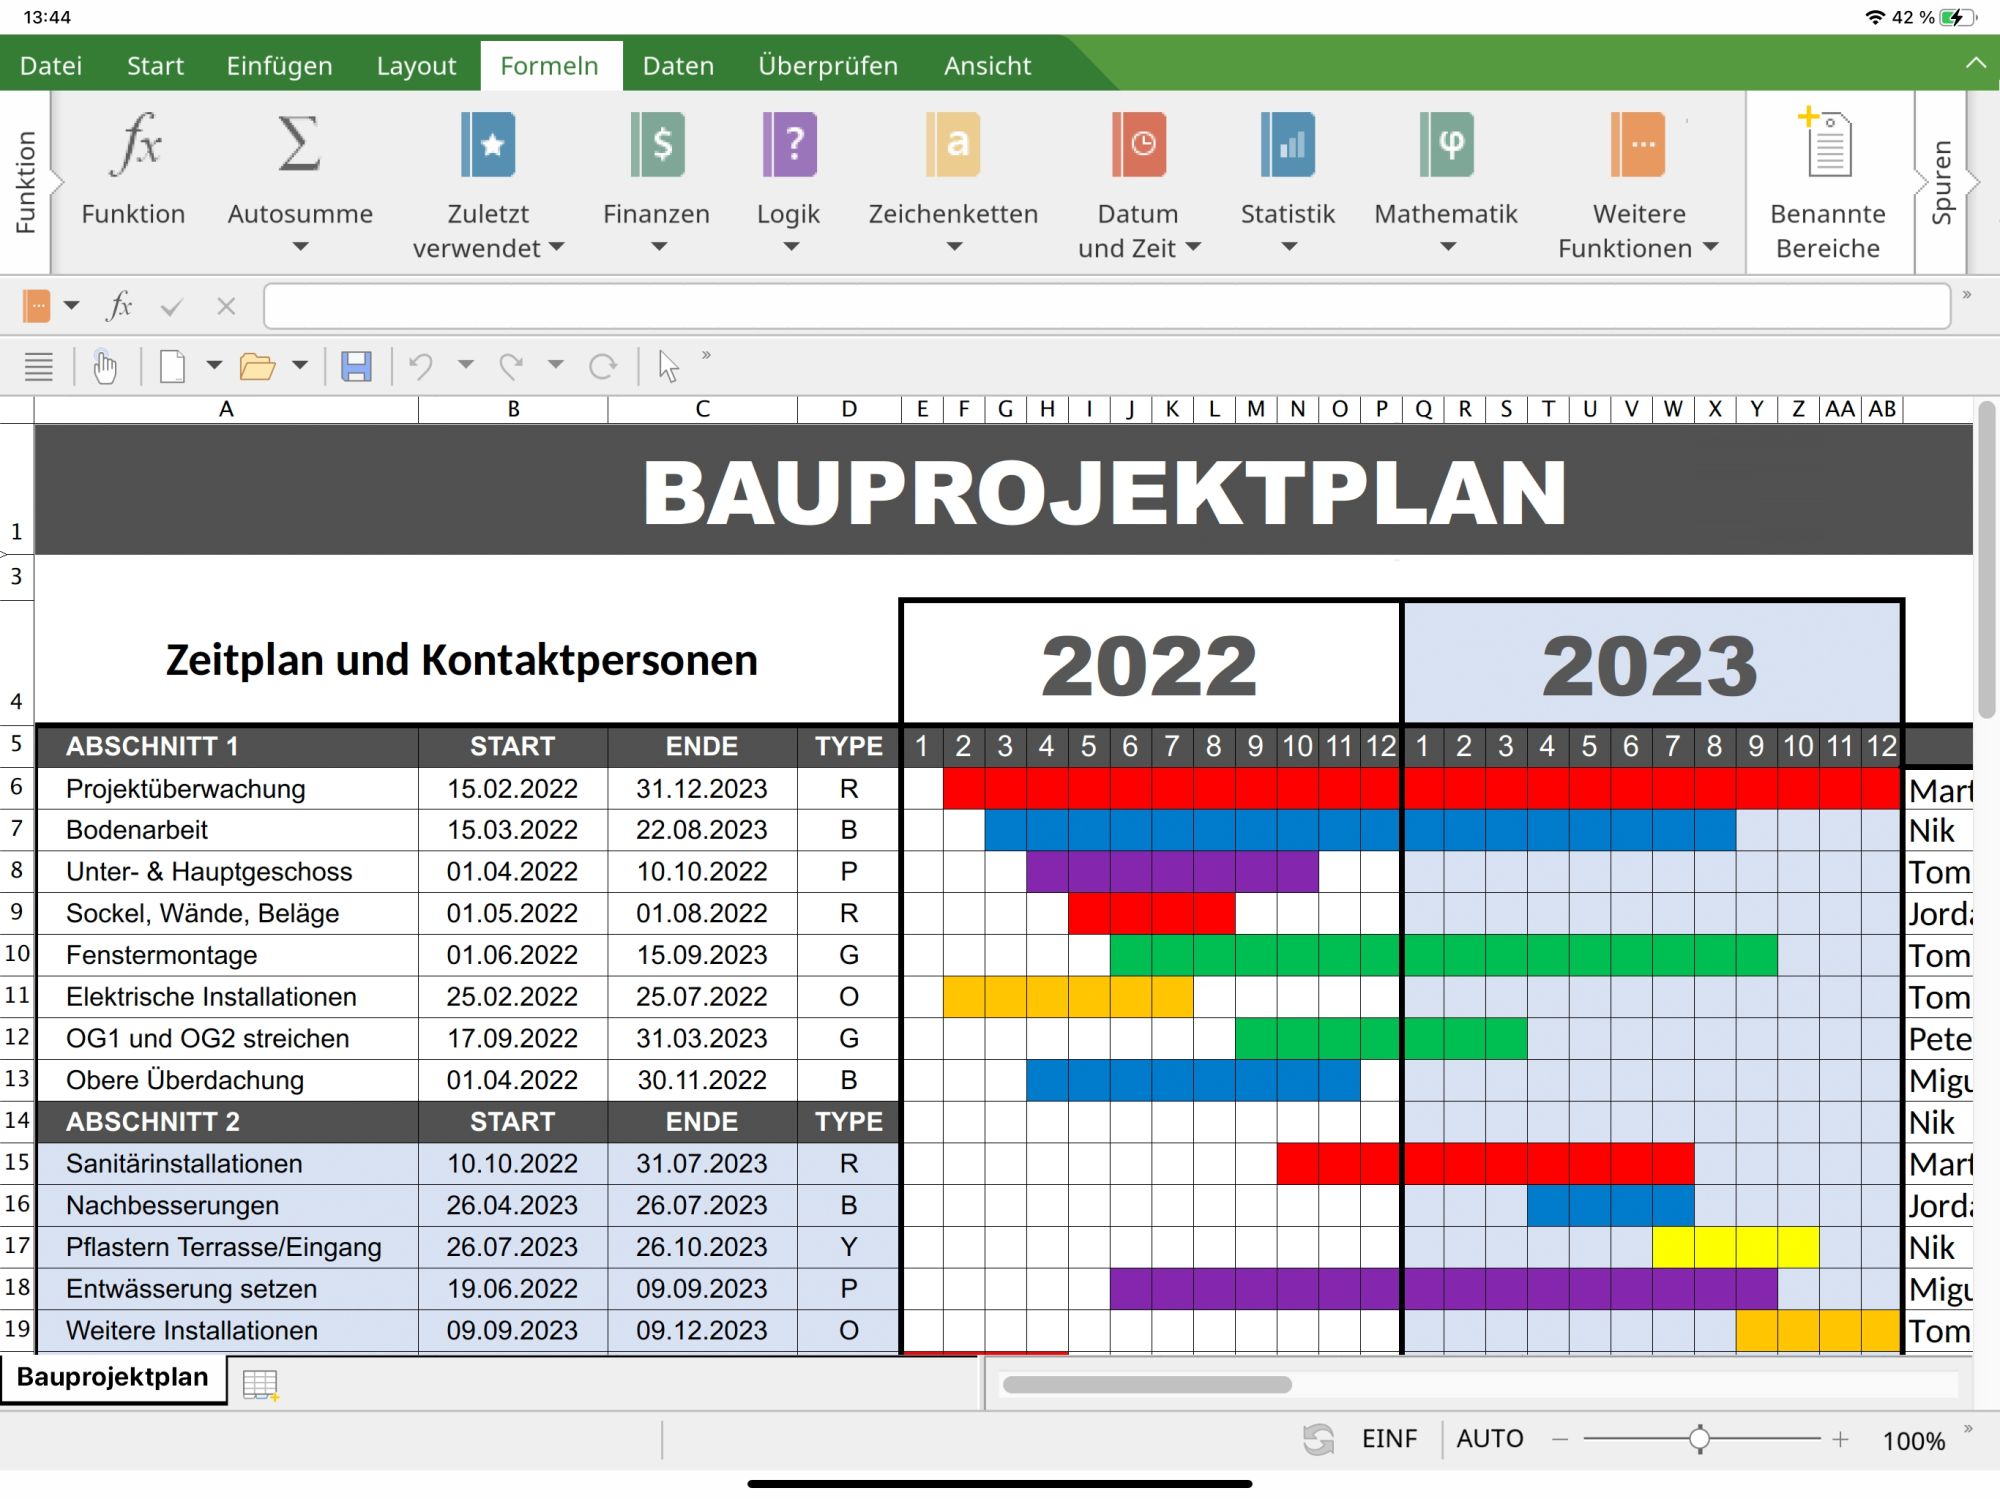The height and width of the screenshot is (1499, 2000).
Task: Open the undo history dropdown arrow
Action: tap(466, 365)
